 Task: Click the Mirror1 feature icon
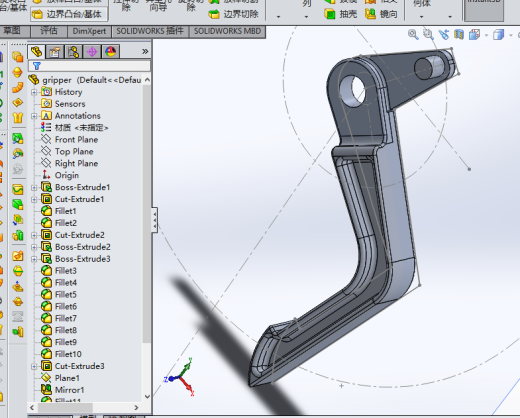coord(46,390)
